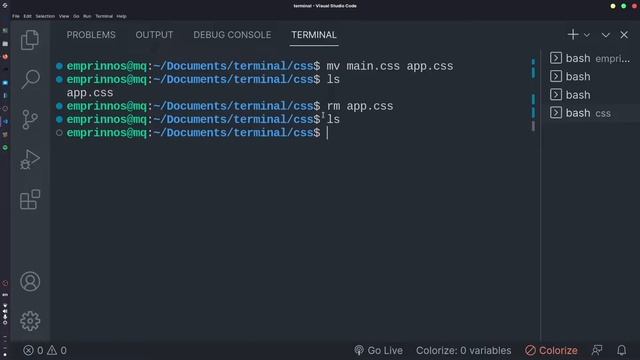Click the terminal scrollbar overview ruler
This screenshot has height=360, width=640.
[533, 95]
